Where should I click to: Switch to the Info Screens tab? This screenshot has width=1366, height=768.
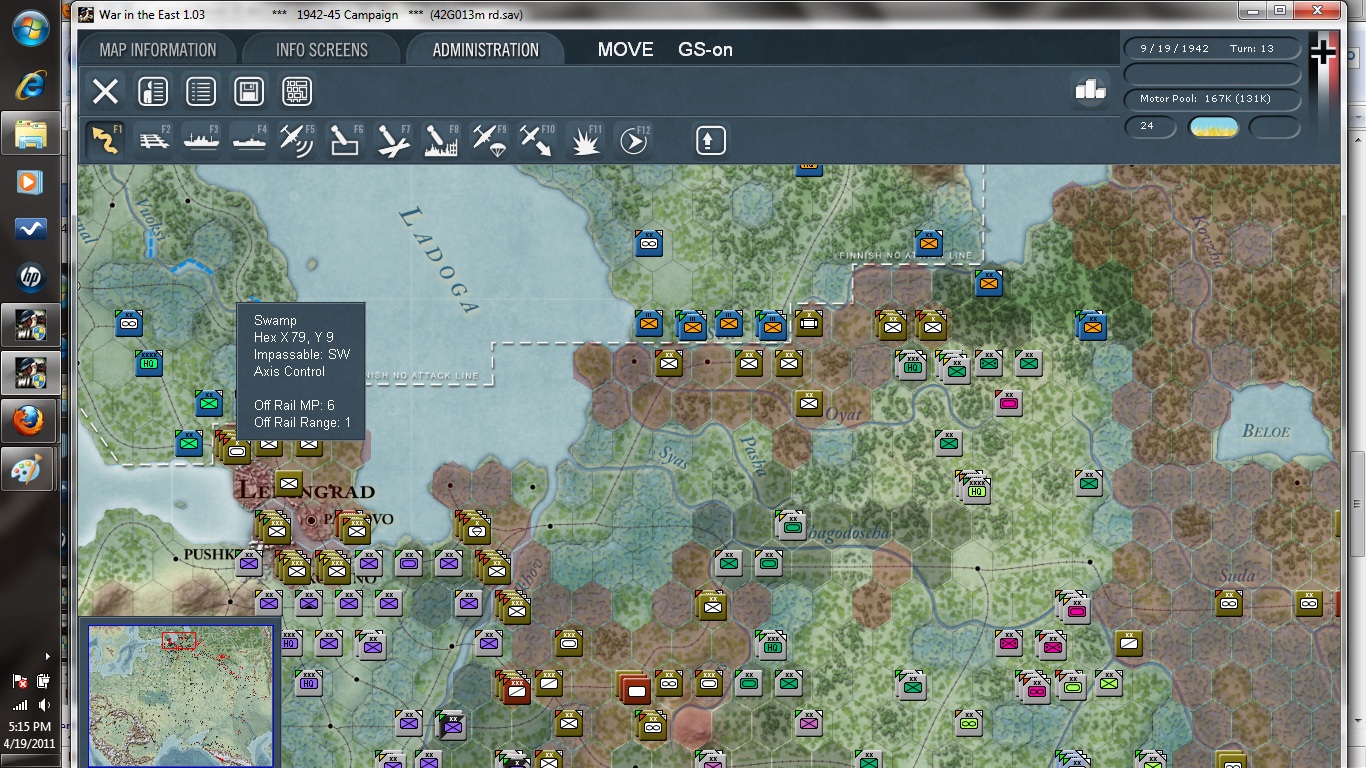pyautogui.click(x=322, y=50)
